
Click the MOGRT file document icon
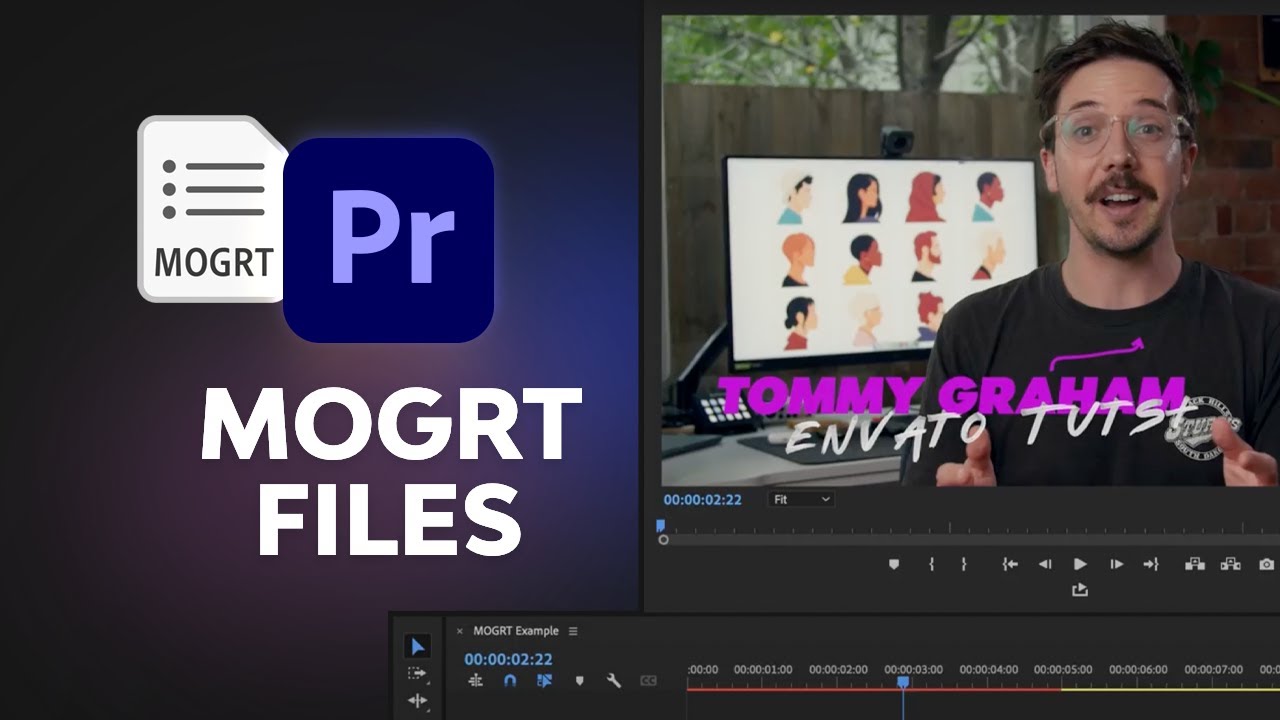[x=213, y=209]
